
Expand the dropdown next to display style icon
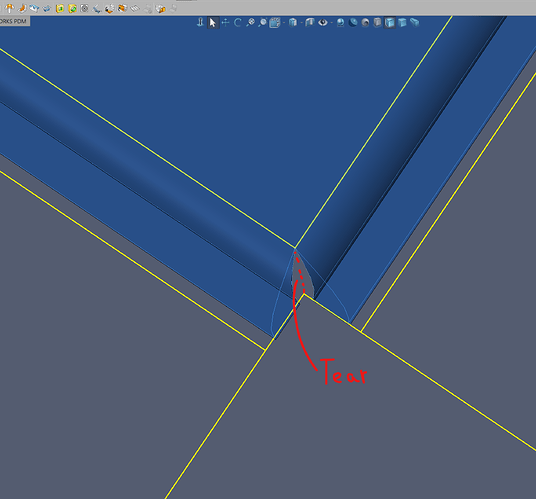pos(284,23)
